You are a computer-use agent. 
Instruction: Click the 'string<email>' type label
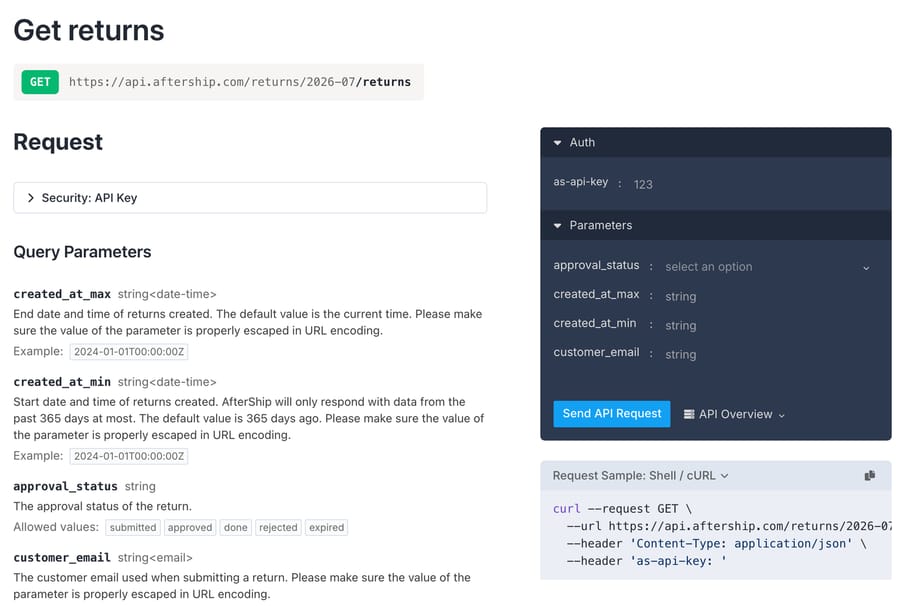155,558
